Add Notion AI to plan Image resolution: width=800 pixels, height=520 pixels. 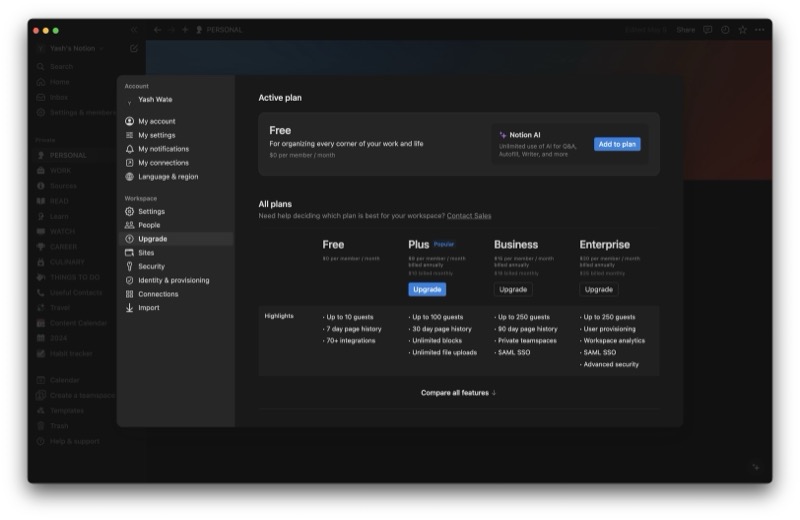pos(617,144)
